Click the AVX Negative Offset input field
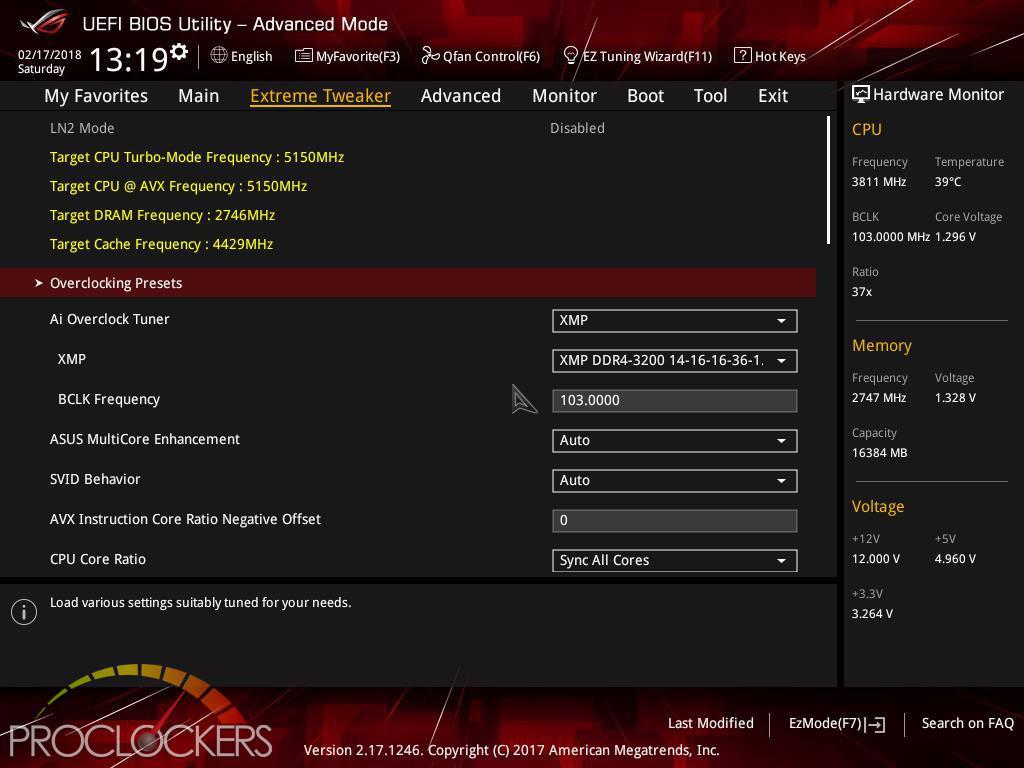The image size is (1024, 768). [675, 520]
